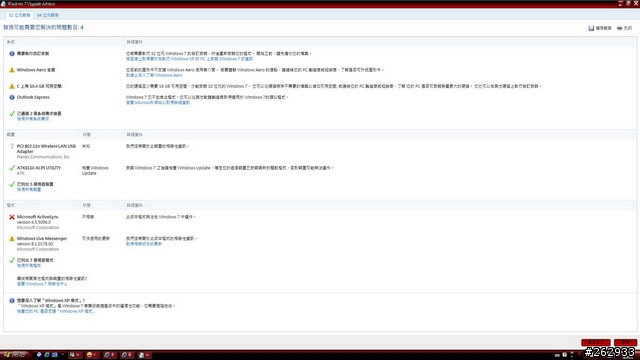This screenshot has height=360, width=640.
Task: Select Planex Communications, Inc. vendor text
Action: click(x=44, y=157)
